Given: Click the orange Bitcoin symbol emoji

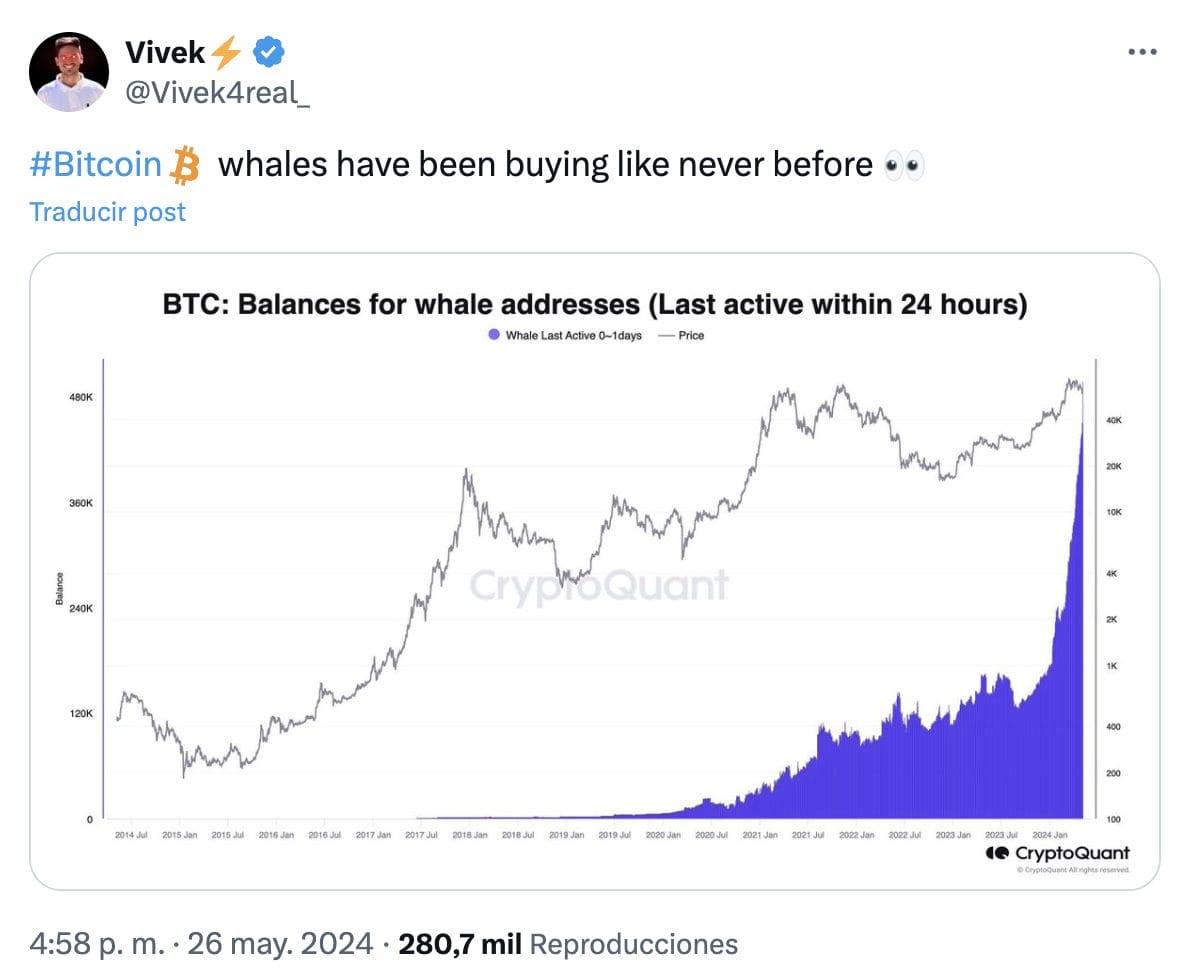Looking at the screenshot, I should tap(185, 165).
